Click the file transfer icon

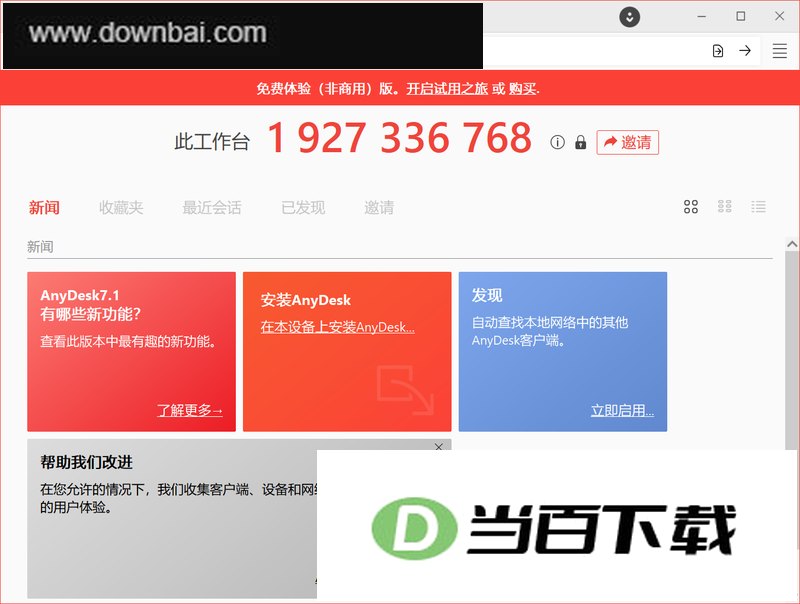718,51
